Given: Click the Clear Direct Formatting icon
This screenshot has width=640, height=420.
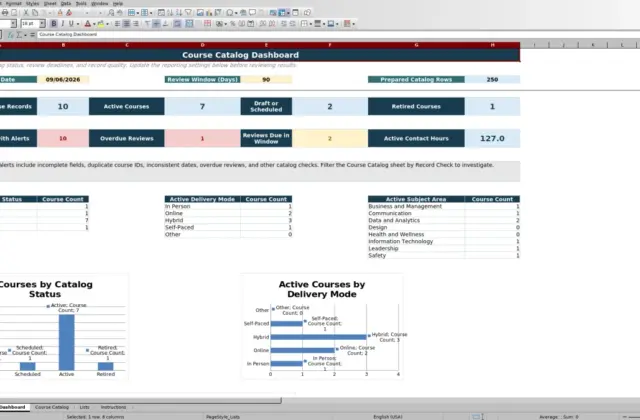Looking at the screenshot, I should pyautogui.click(x=69, y=13).
